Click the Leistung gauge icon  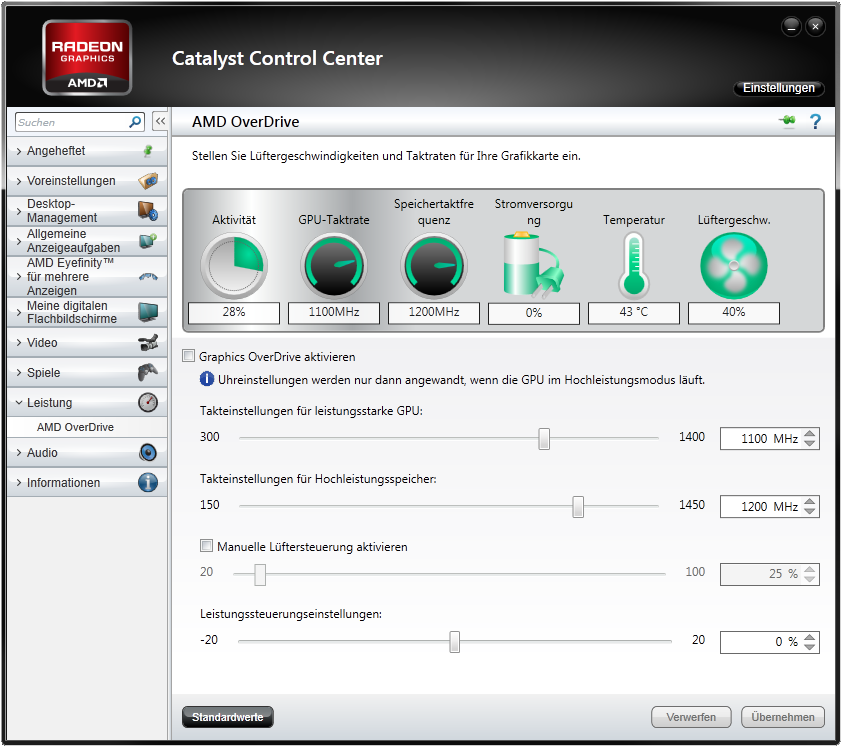tap(148, 402)
